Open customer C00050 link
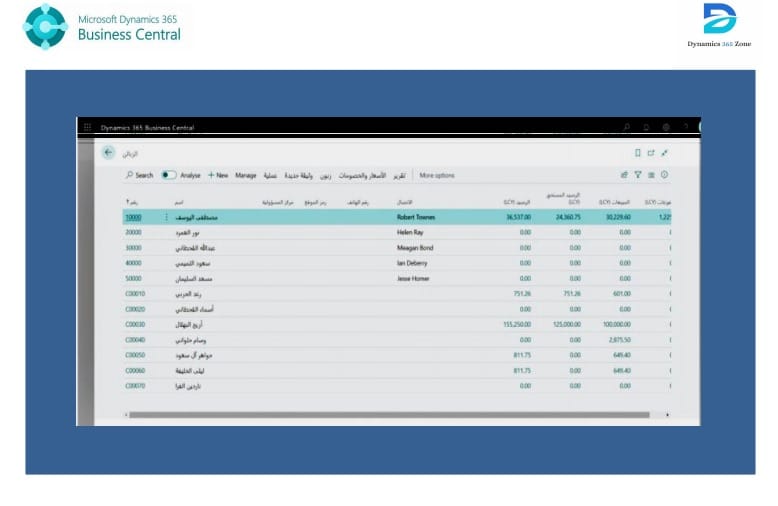The height and width of the screenshot is (506, 778). click(135, 355)
